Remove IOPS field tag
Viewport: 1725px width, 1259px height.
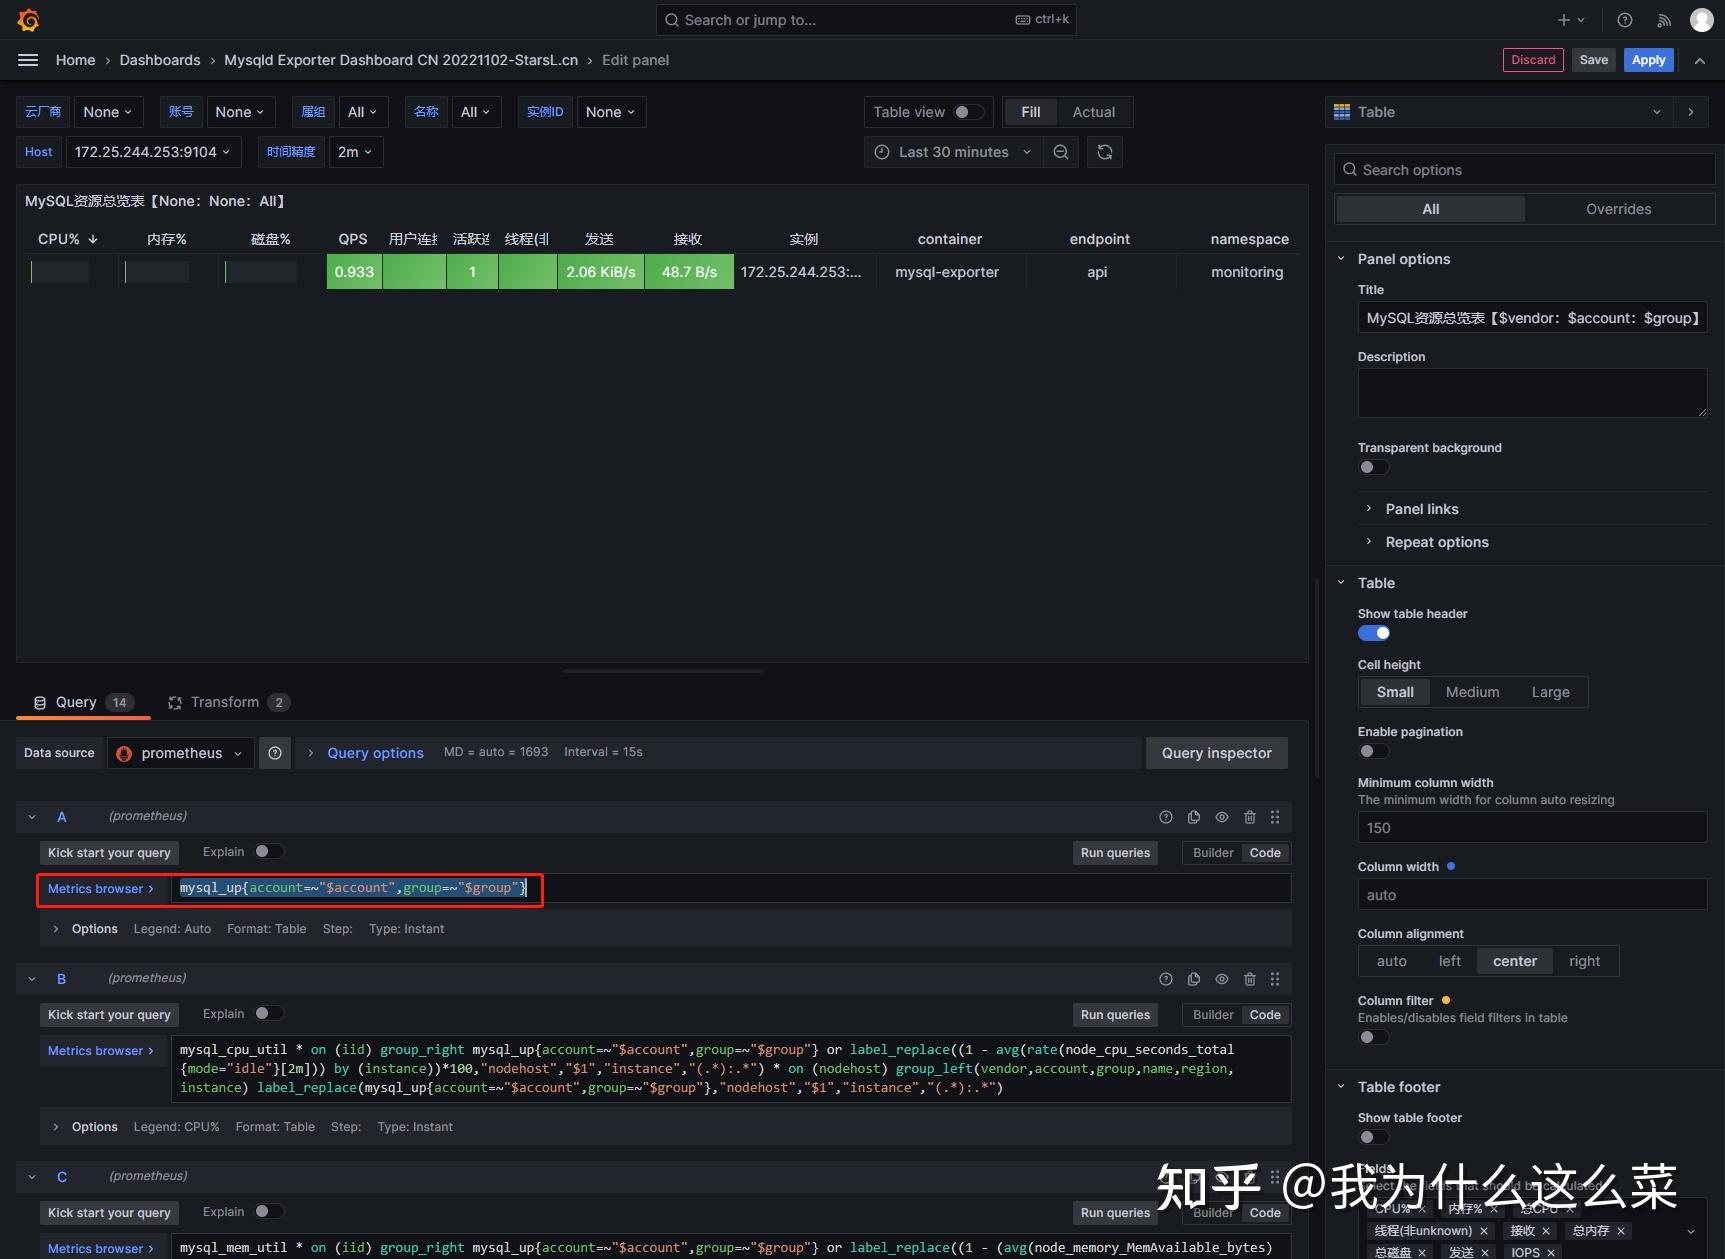pyautogui.click(x=1551, y=1253)
